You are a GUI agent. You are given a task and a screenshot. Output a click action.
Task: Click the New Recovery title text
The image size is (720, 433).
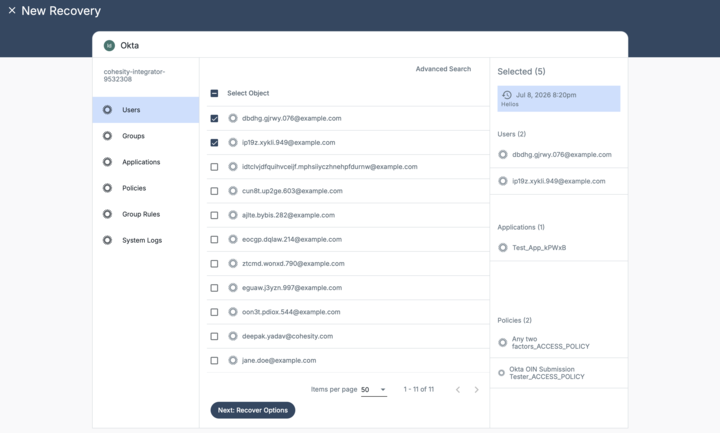61,11
